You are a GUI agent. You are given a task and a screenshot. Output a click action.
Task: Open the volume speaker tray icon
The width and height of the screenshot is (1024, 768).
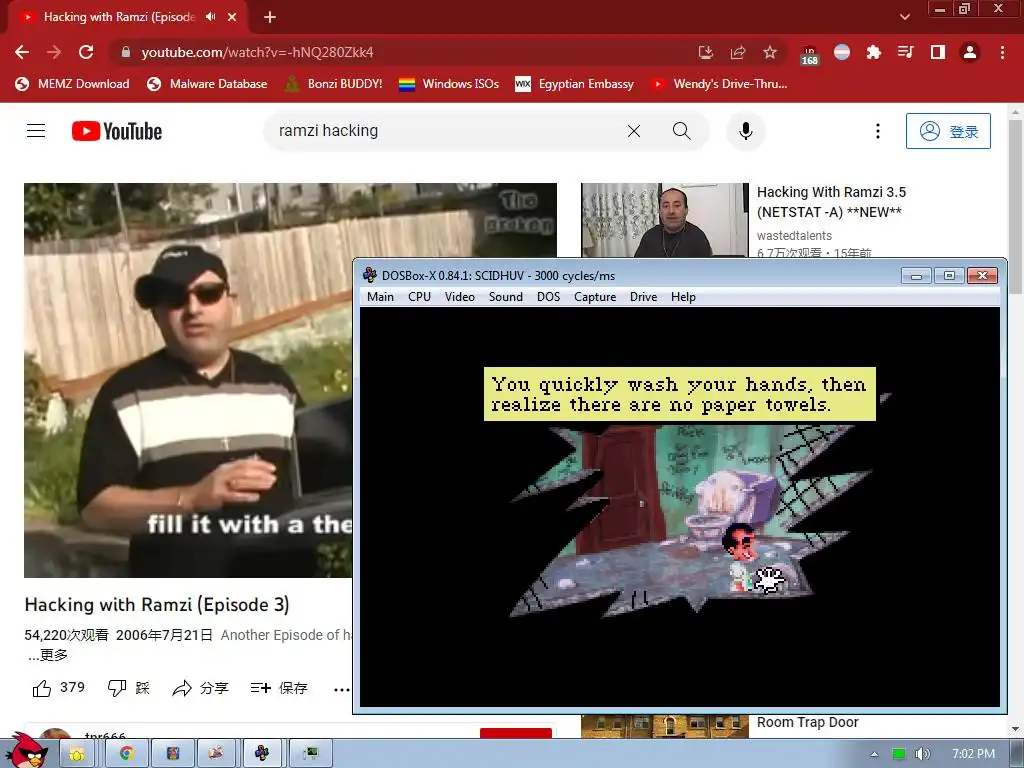[x=922, y=754]
